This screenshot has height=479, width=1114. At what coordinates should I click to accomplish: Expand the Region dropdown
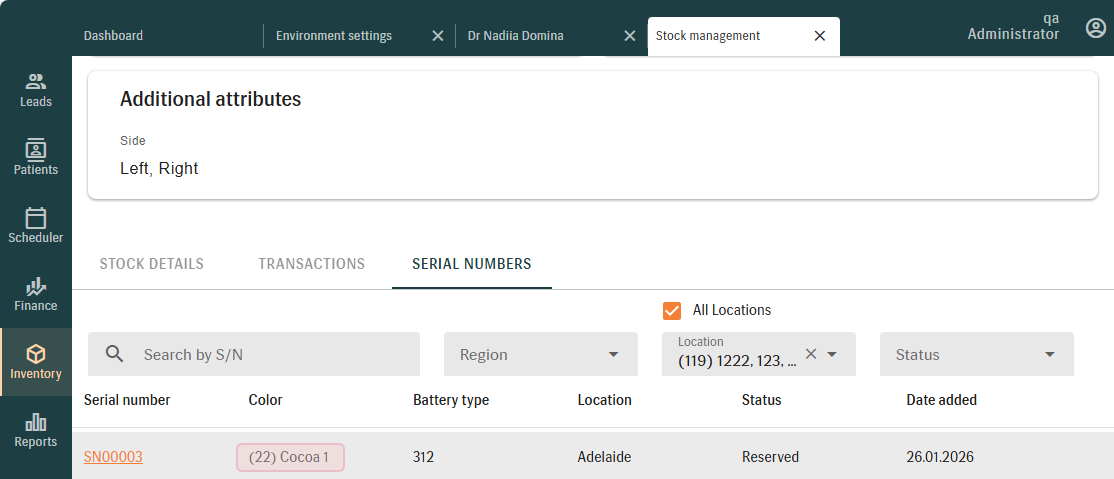[613, 355]
